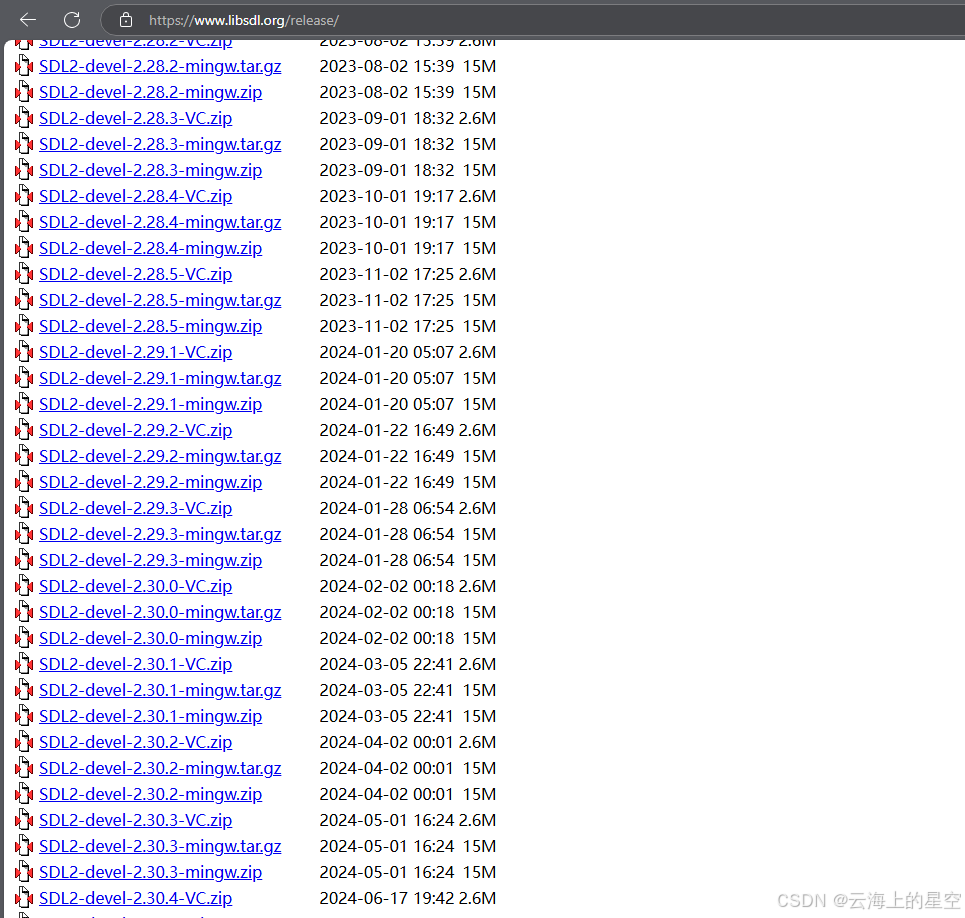Download SDL2-devel-2.29.2-VC.zip

tap(135, 430)
